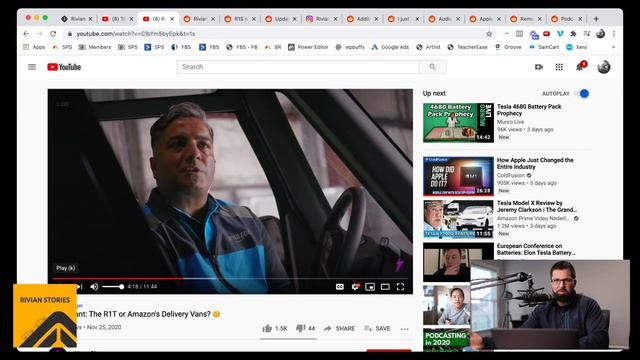Open the Podcasting in 2020 thumbnail
This screenshot has width=640, height=360.
click(447, 340)
